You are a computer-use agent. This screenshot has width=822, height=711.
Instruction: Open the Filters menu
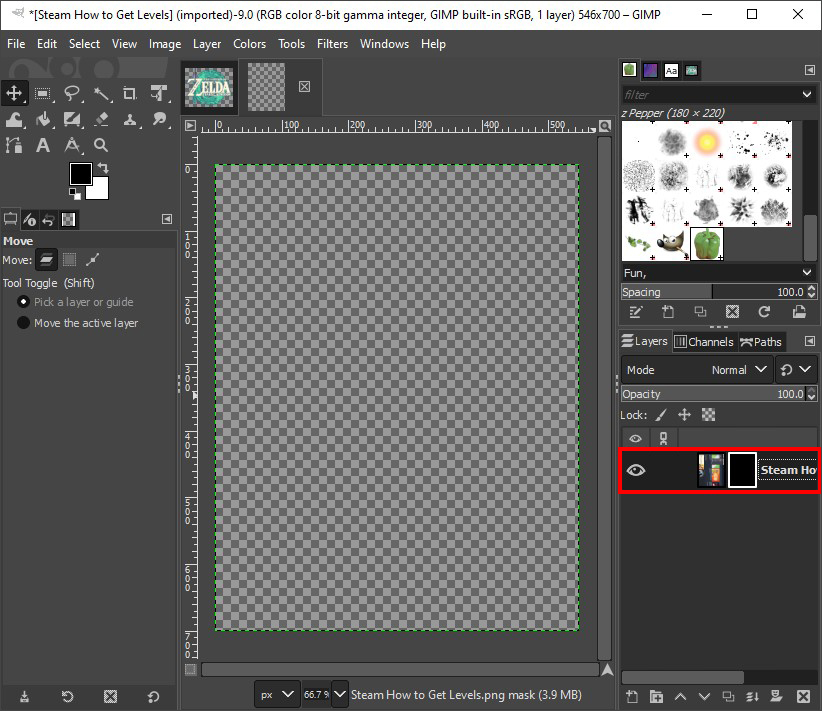332,44
